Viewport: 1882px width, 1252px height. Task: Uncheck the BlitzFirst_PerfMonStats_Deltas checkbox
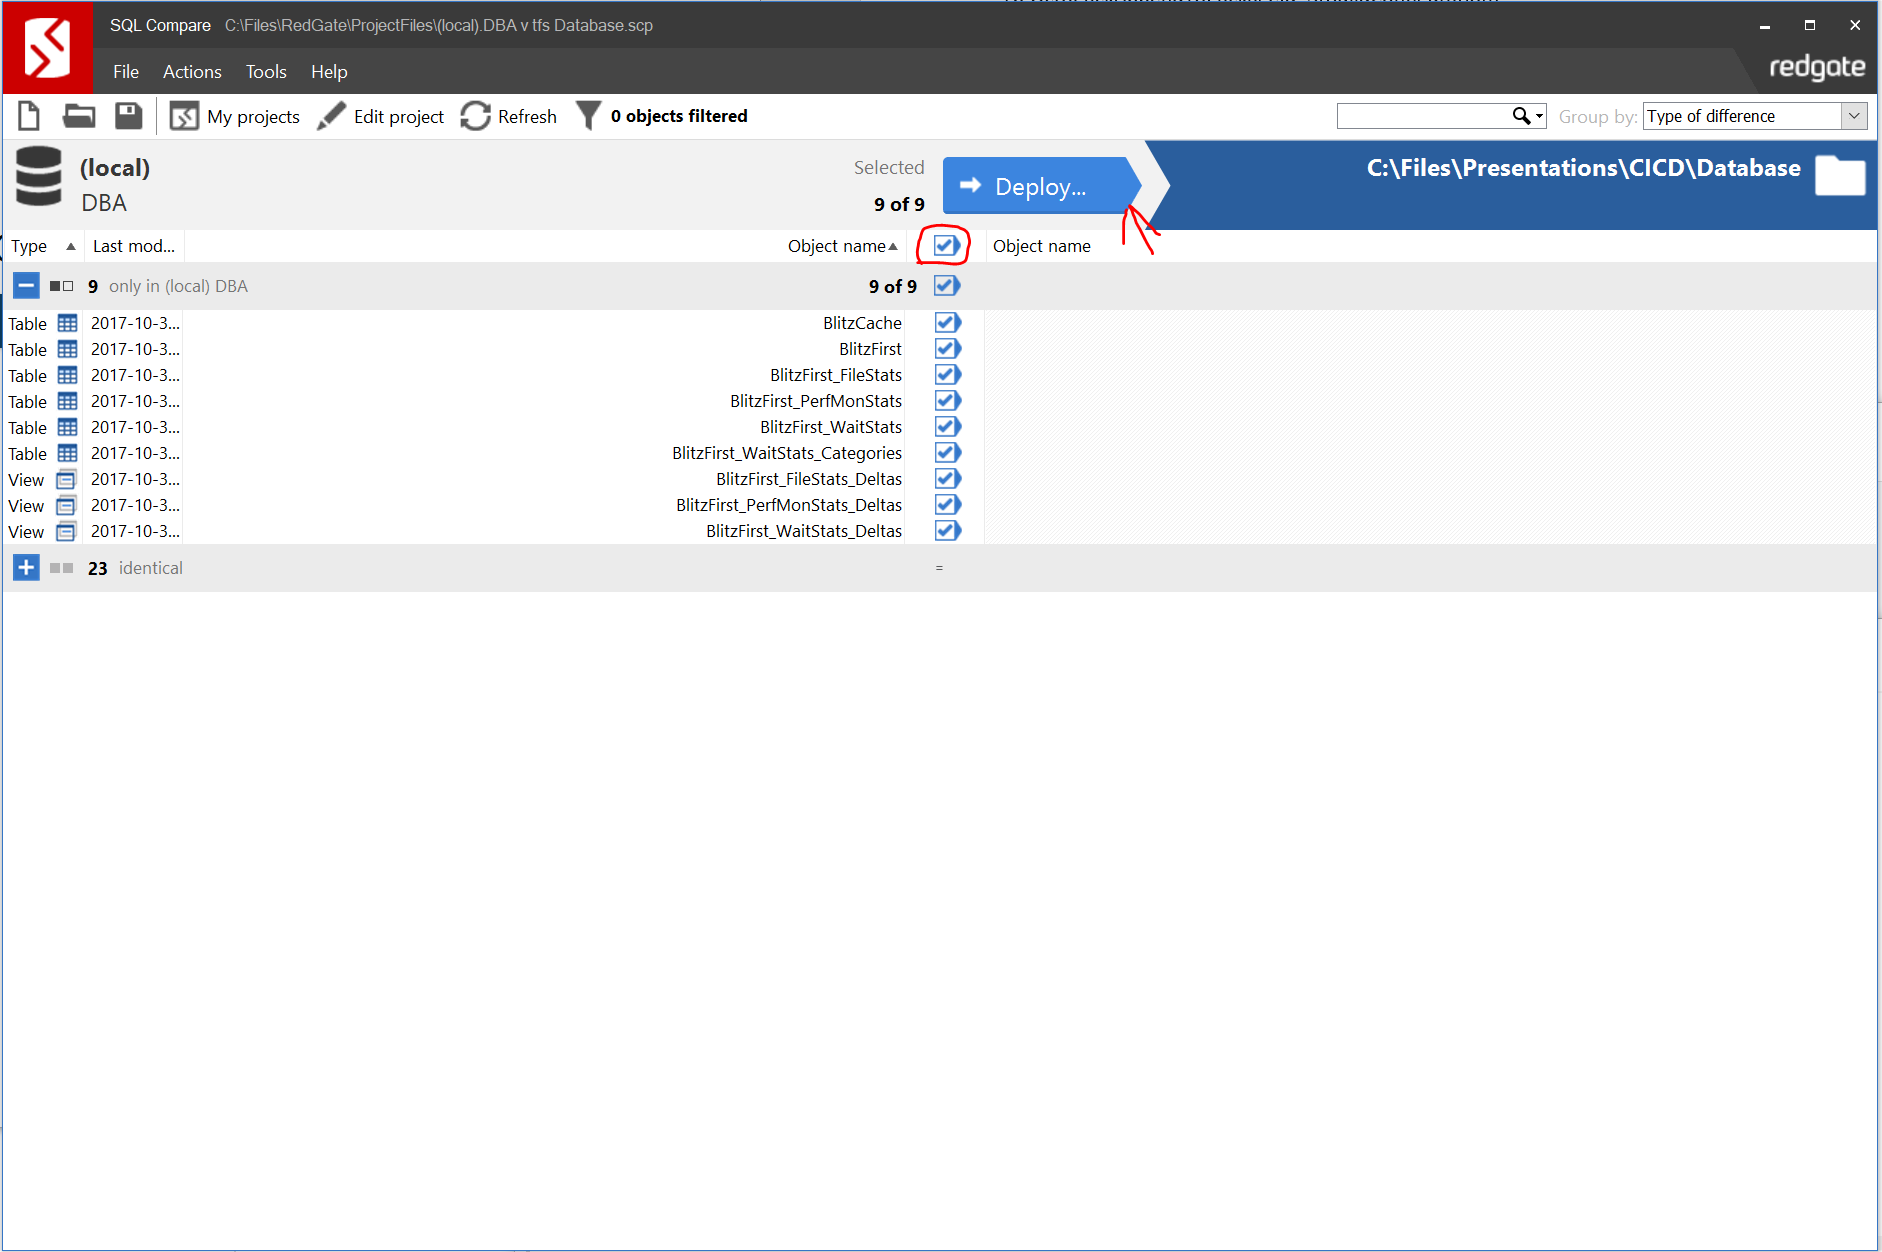click(947, 505)
